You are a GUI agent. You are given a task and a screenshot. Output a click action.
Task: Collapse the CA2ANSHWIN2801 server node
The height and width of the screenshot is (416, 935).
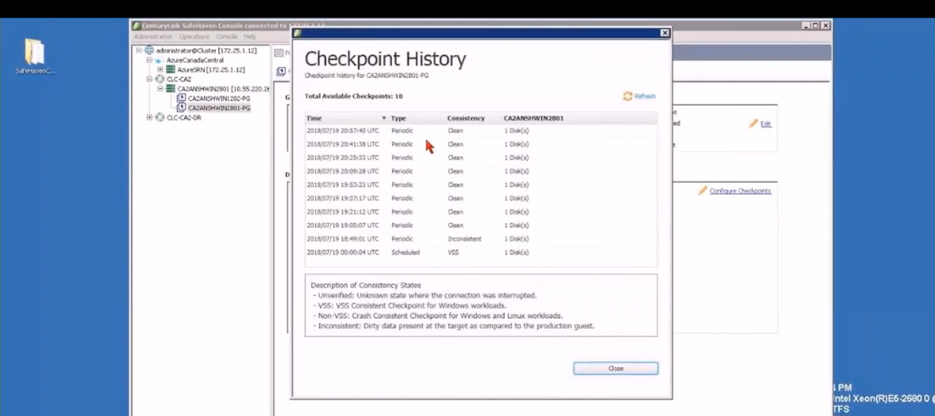click(160, 88)
